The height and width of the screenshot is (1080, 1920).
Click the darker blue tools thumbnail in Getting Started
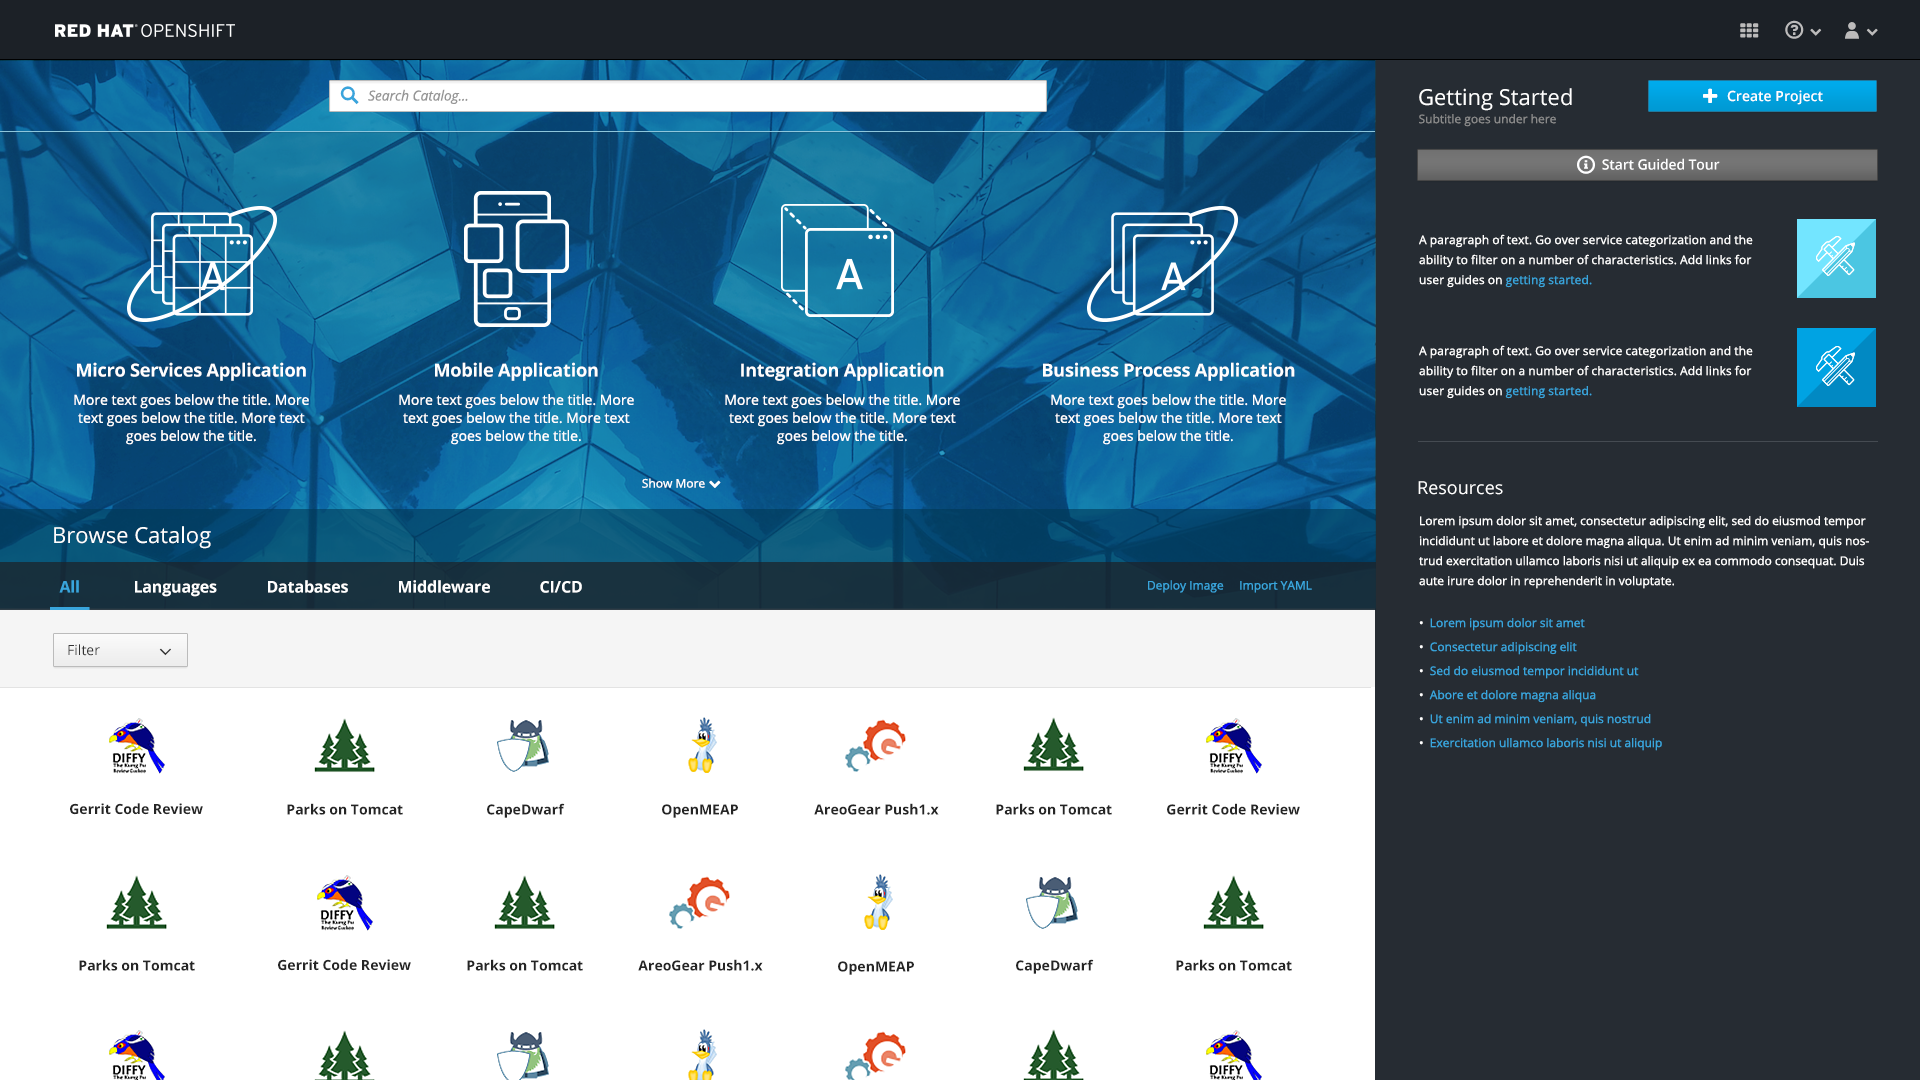tap(1836, 367)
